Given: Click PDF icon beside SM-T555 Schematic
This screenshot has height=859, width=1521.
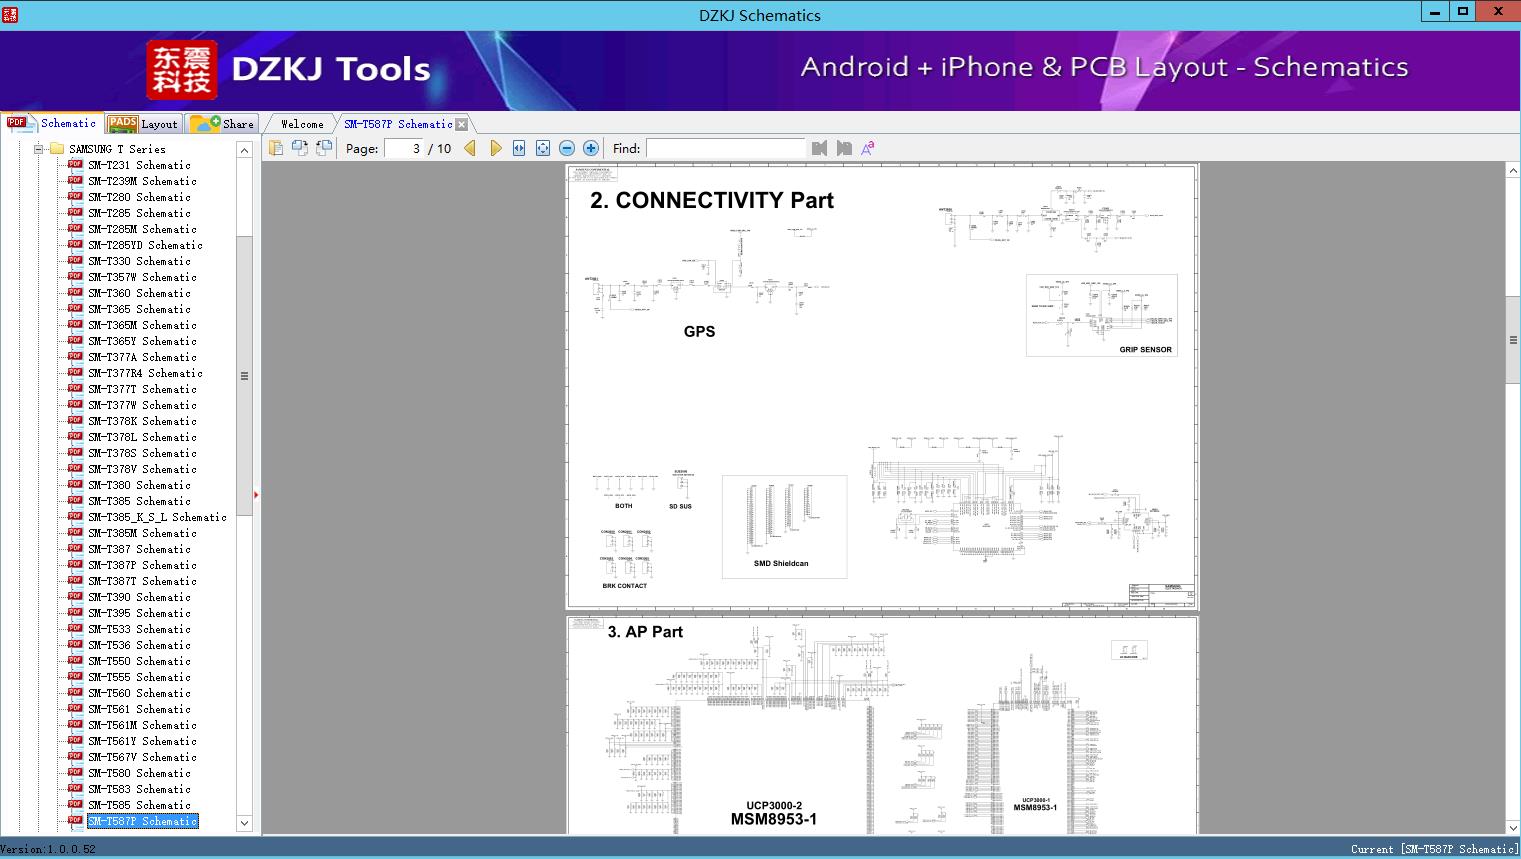Looking at the screenshot, I should point(75,677).
